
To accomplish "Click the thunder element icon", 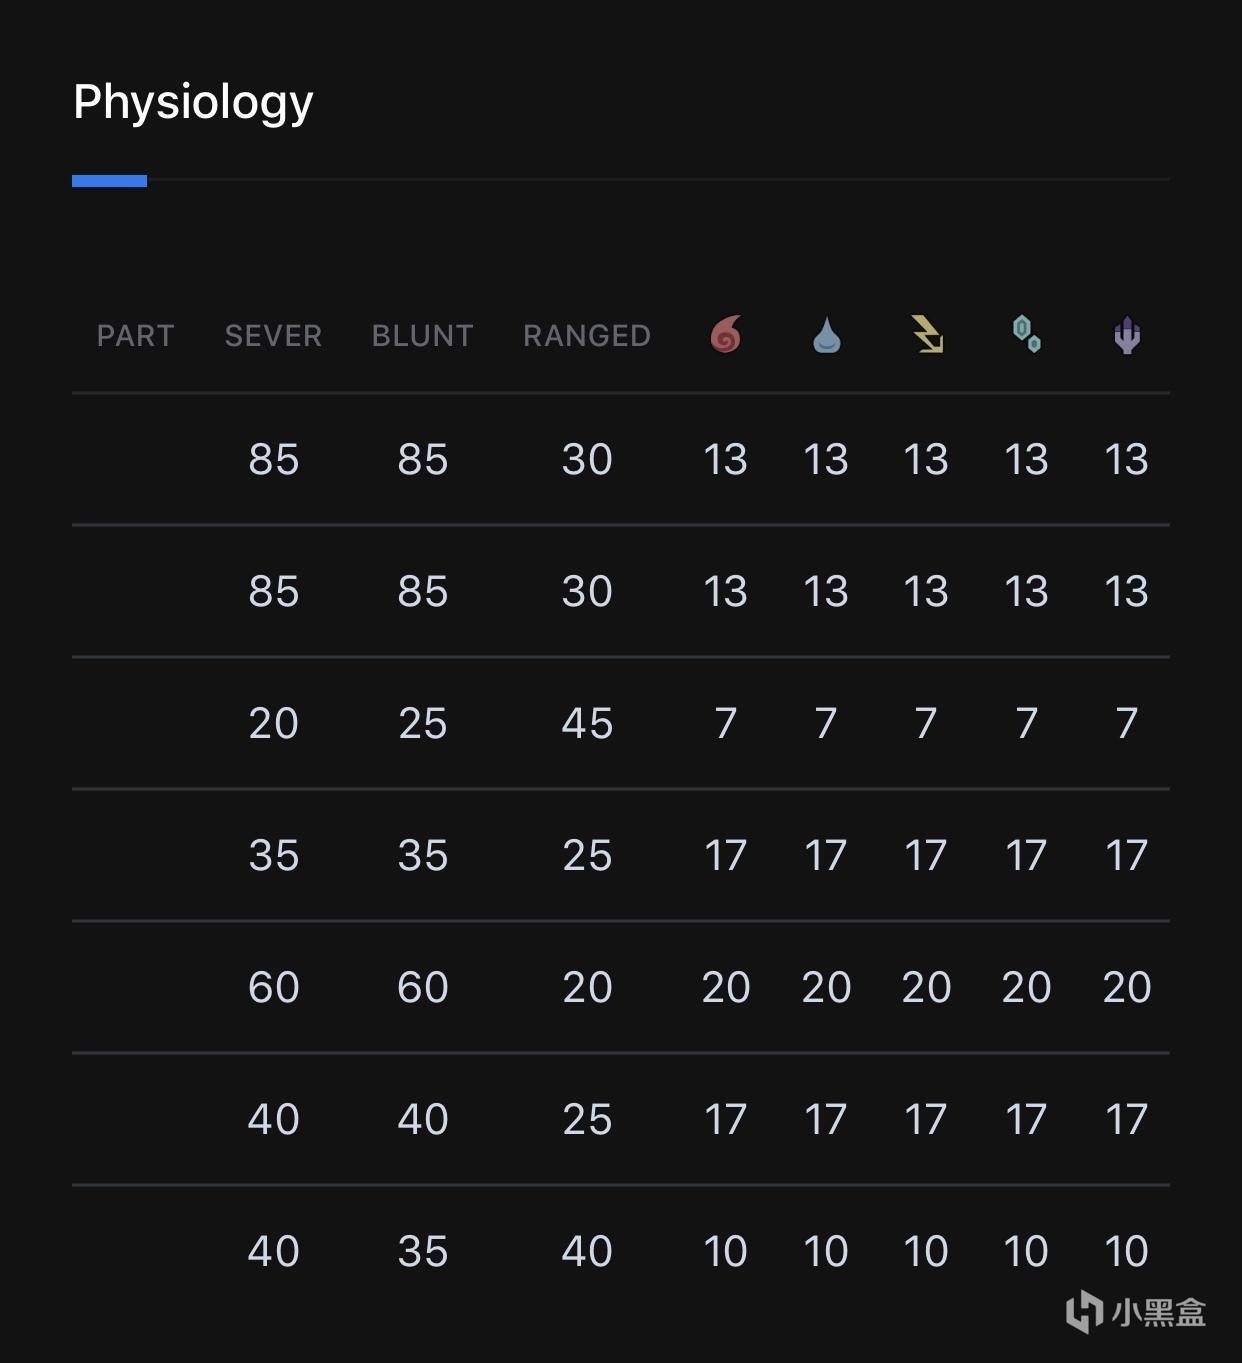I will [927, 335].
